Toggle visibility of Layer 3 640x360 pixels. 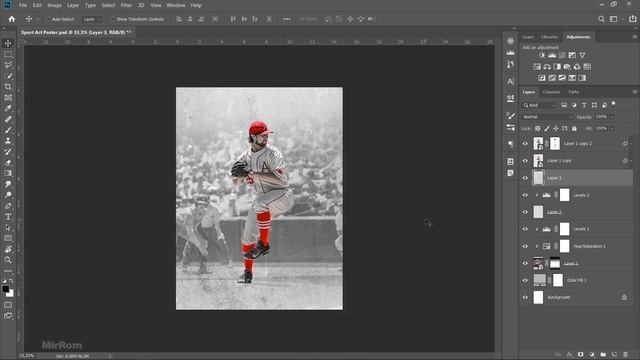pos(525,178)
